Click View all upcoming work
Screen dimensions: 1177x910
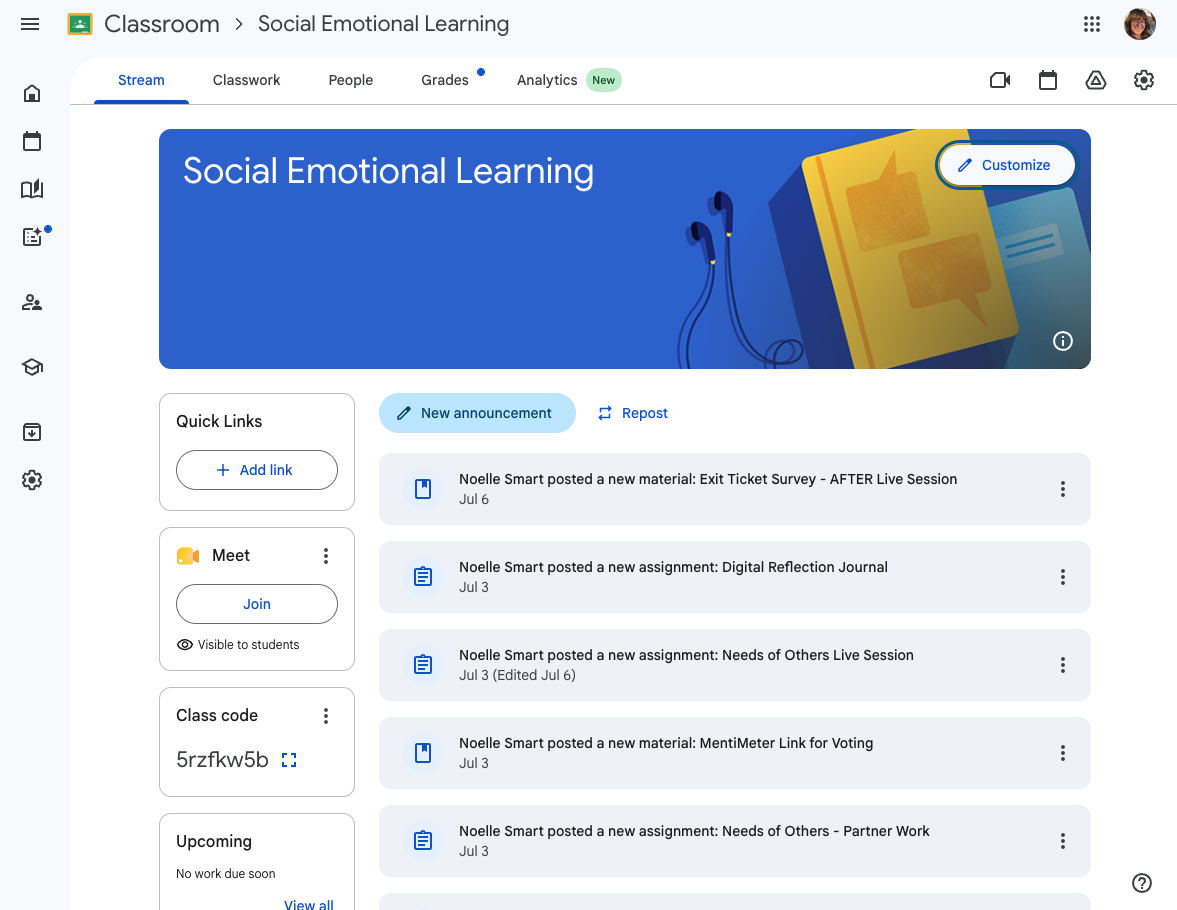click(309, 903)
